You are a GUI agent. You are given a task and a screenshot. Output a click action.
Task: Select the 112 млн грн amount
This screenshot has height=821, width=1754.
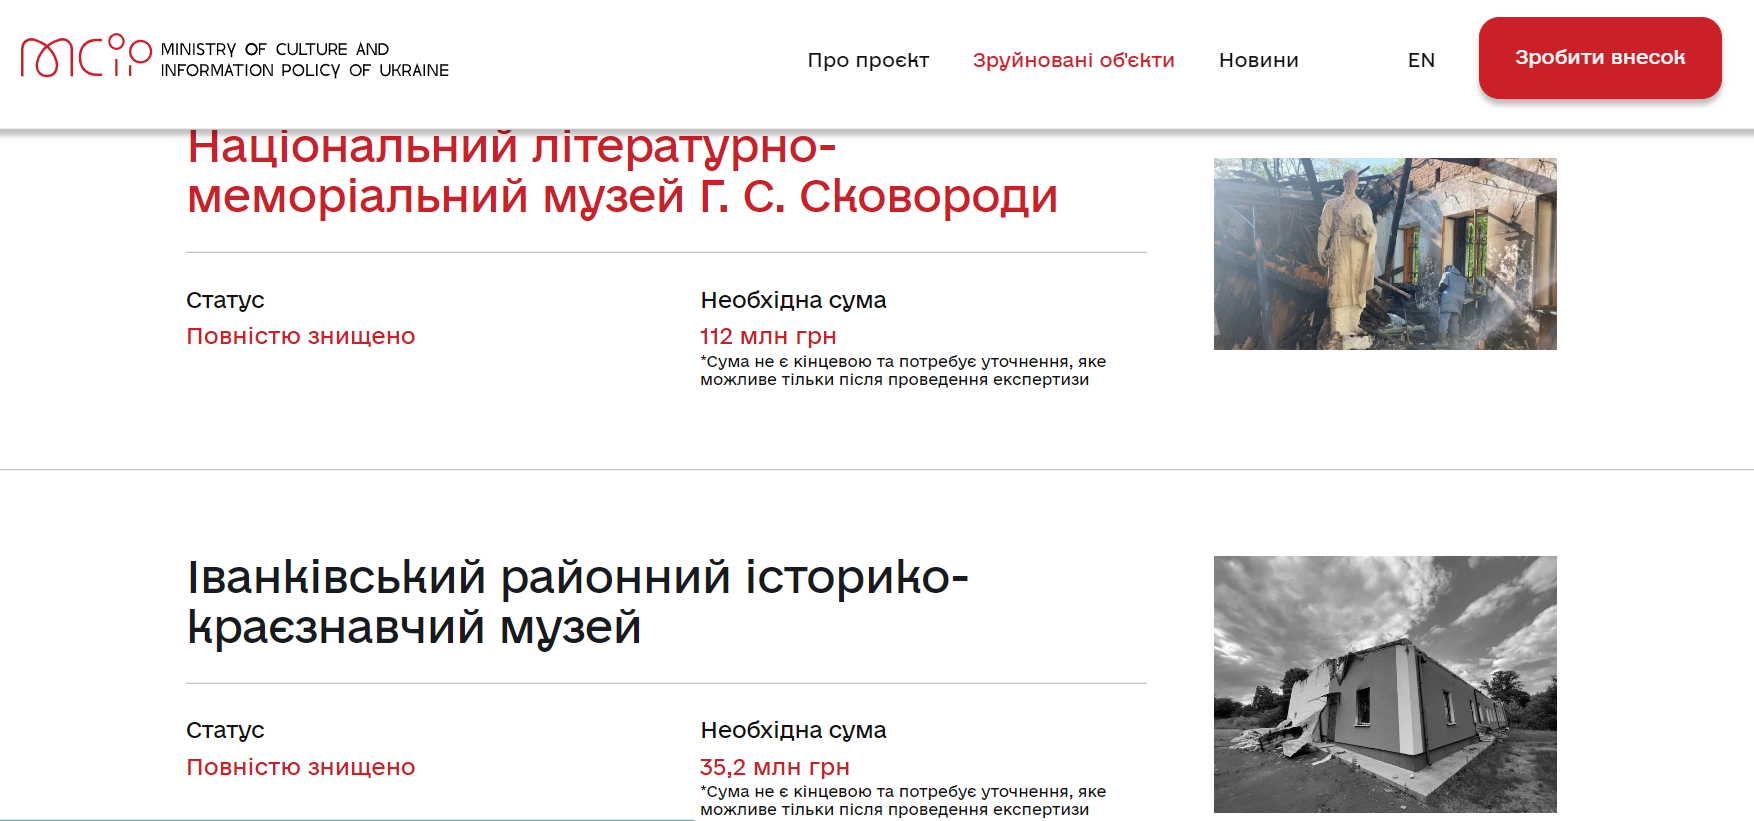pos(767,336)
